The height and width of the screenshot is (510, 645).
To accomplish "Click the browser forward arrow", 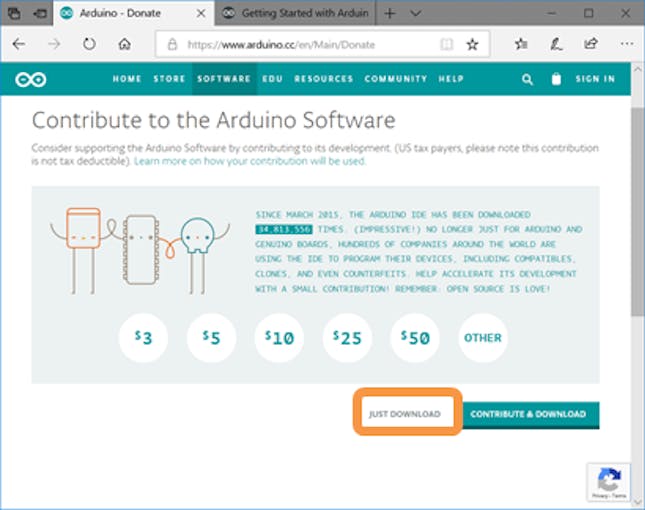I will click(54, 44).
